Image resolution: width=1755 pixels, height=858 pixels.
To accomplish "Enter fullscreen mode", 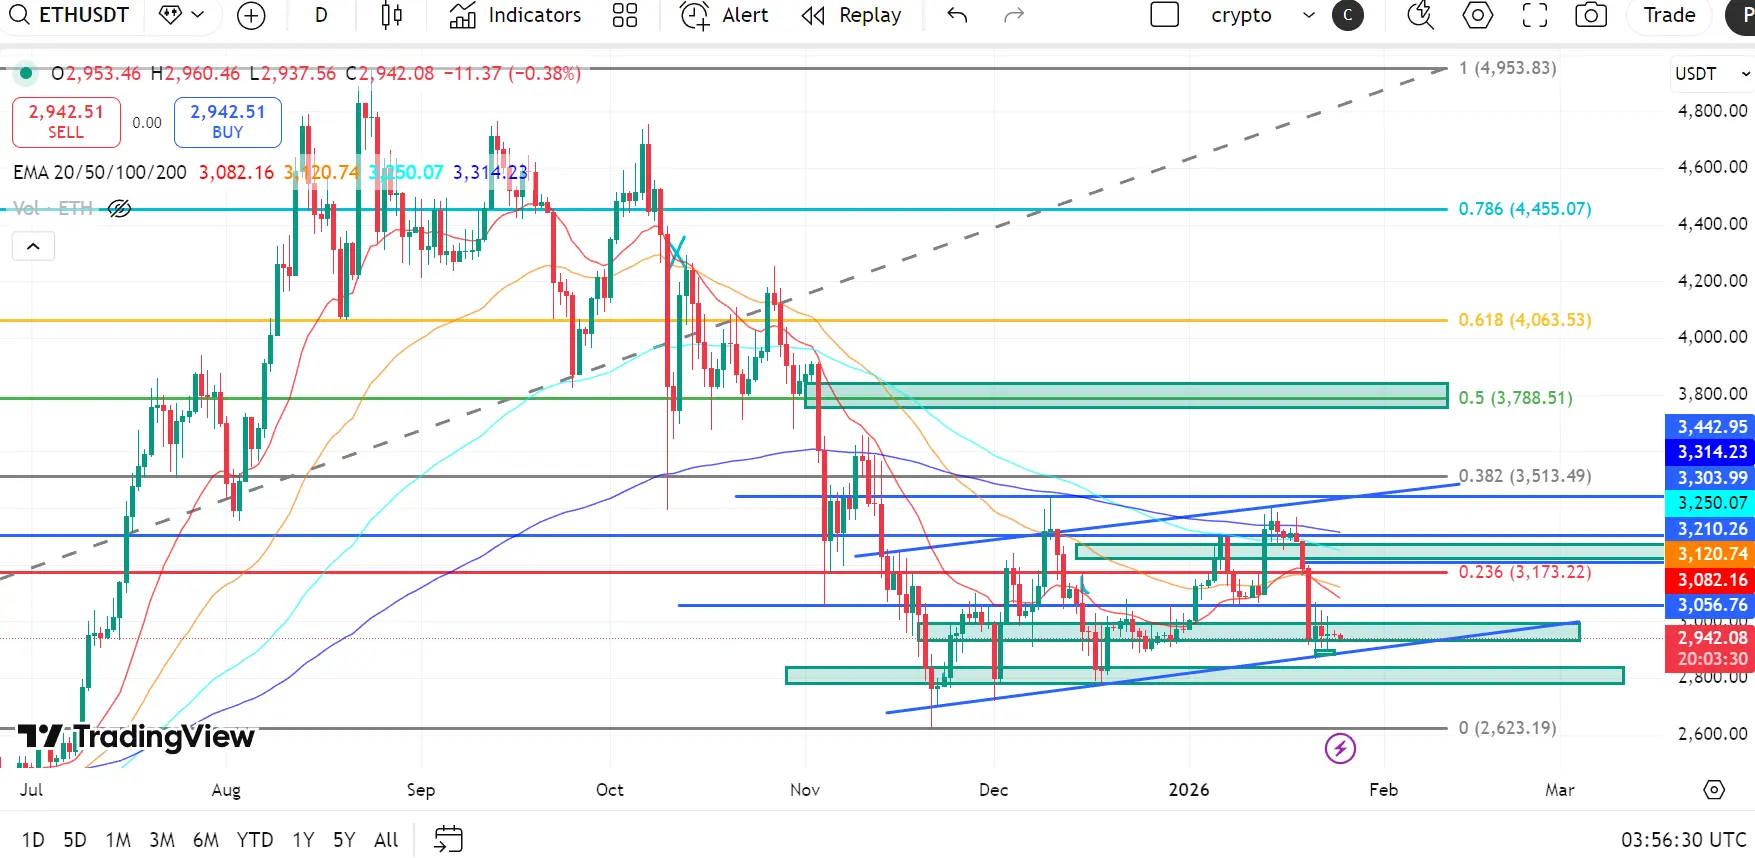I will pyautogui.click(x=1535, y=15).
